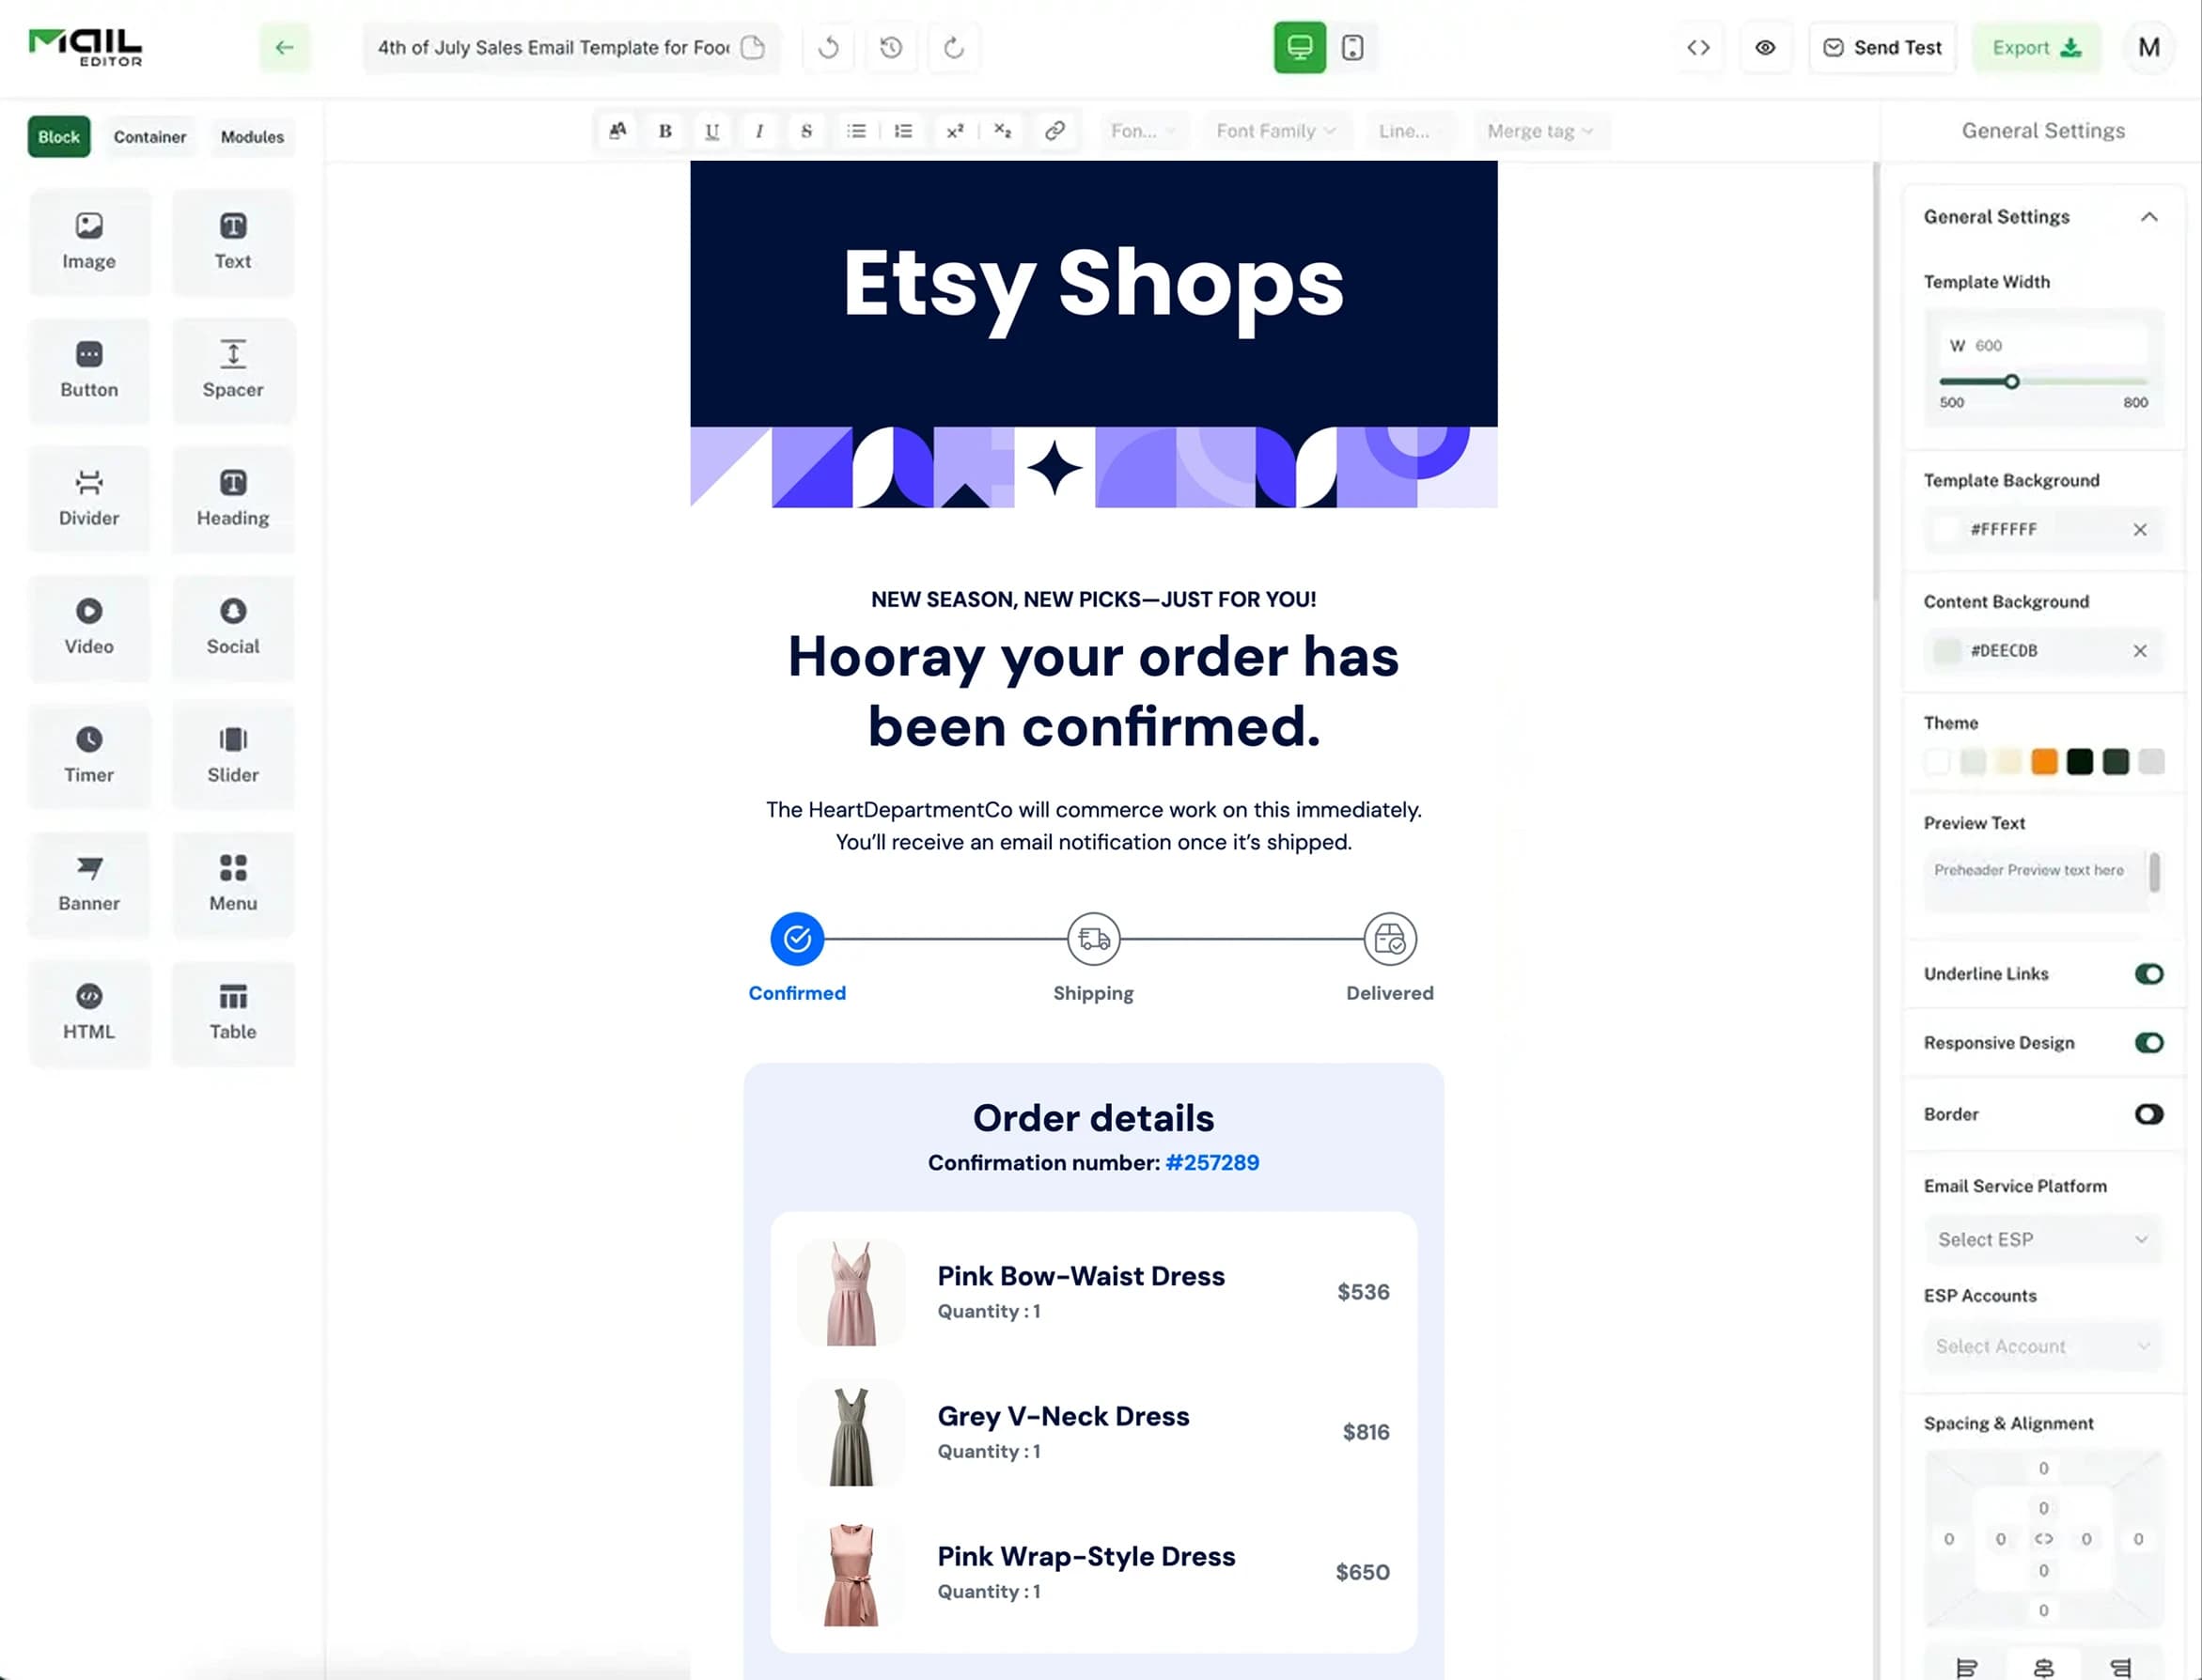Screen dimensions: 2202x1680
Task: Click the redo icon
Action: (954, 47)
